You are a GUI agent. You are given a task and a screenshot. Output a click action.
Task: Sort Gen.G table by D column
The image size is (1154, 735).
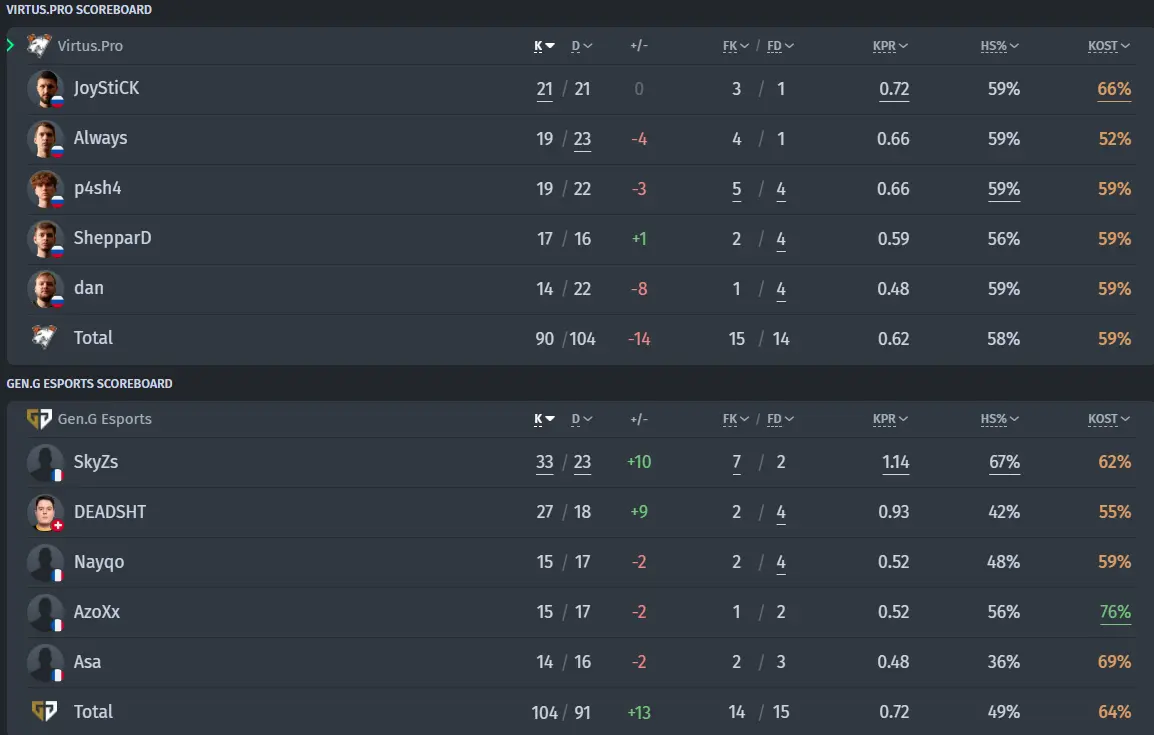tap(582, 419)
